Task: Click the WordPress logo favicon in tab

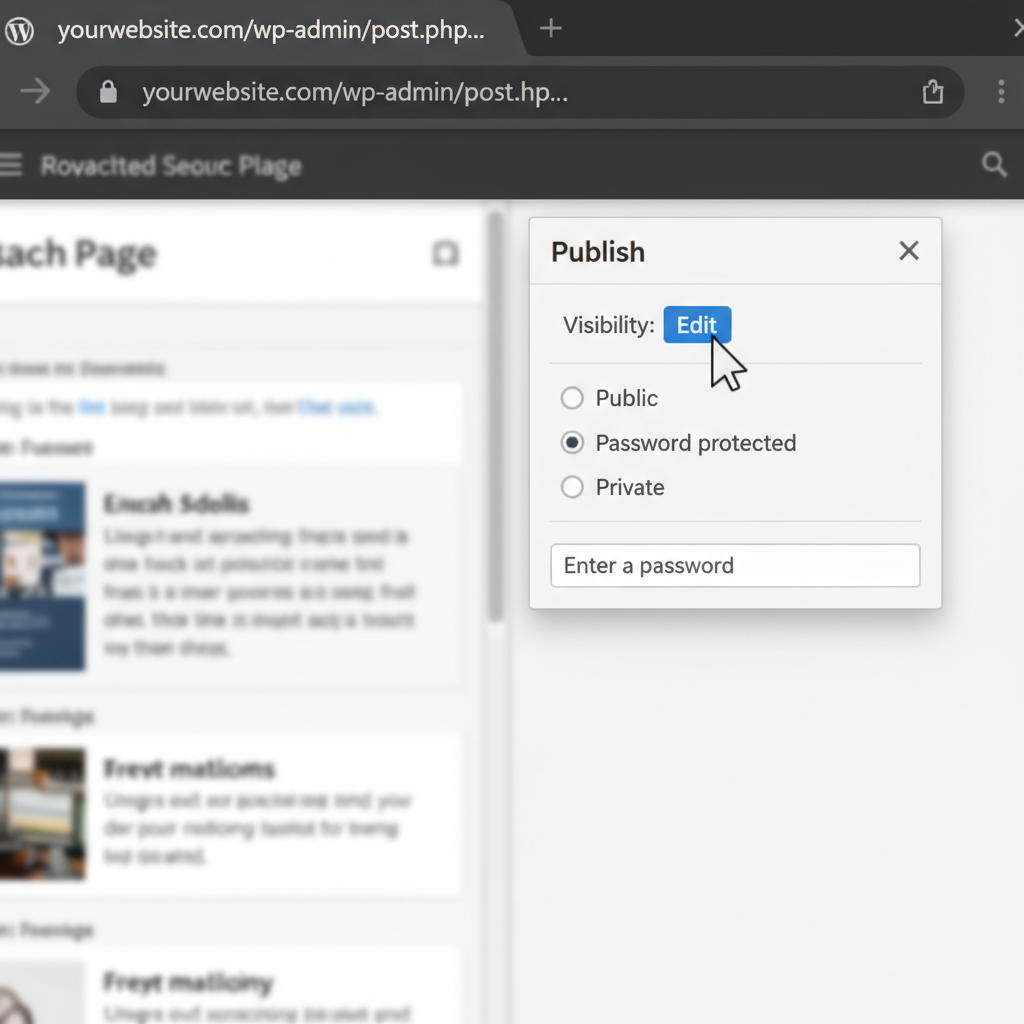Action: [x=19, y=31]
